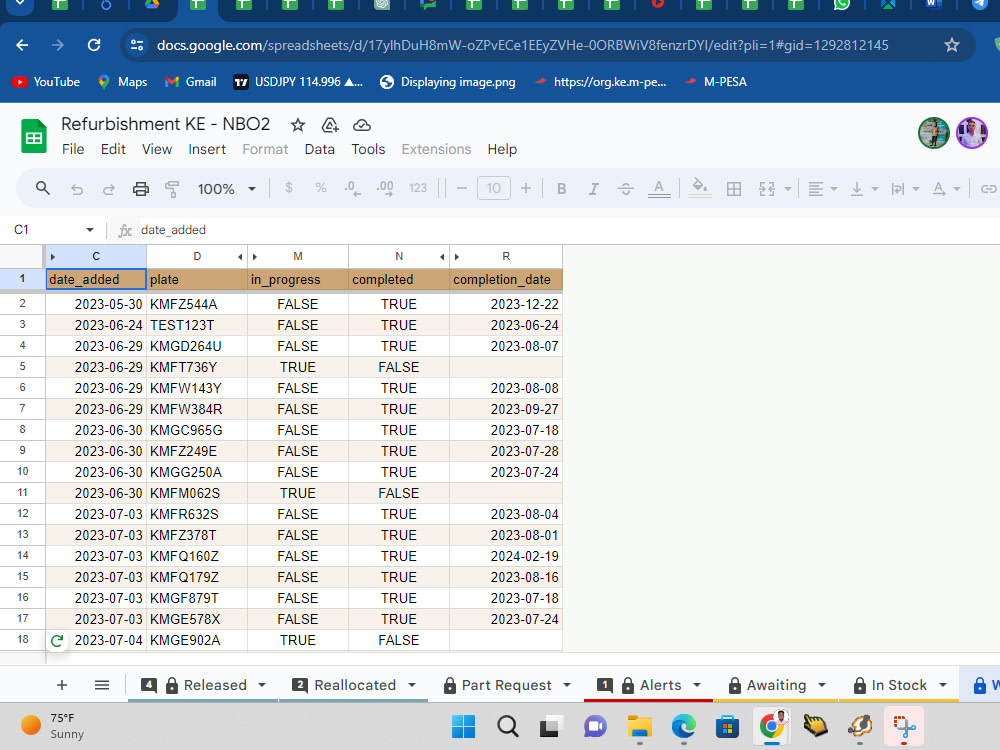Open the text color picker
1000x750 pixels.
pos(659,189)
